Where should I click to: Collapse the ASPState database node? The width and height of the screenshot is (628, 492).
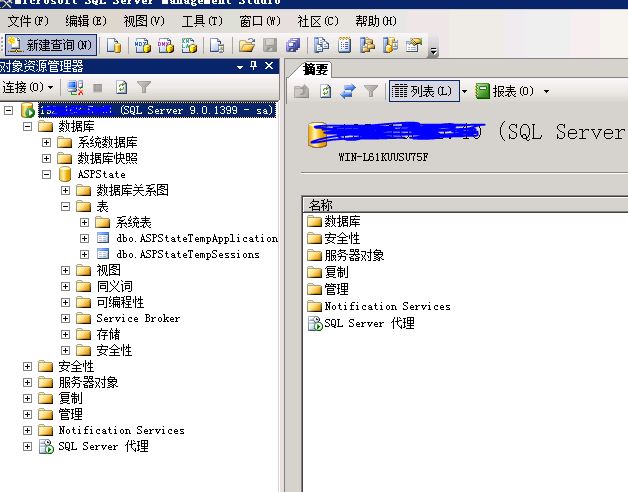pos(47,174)
